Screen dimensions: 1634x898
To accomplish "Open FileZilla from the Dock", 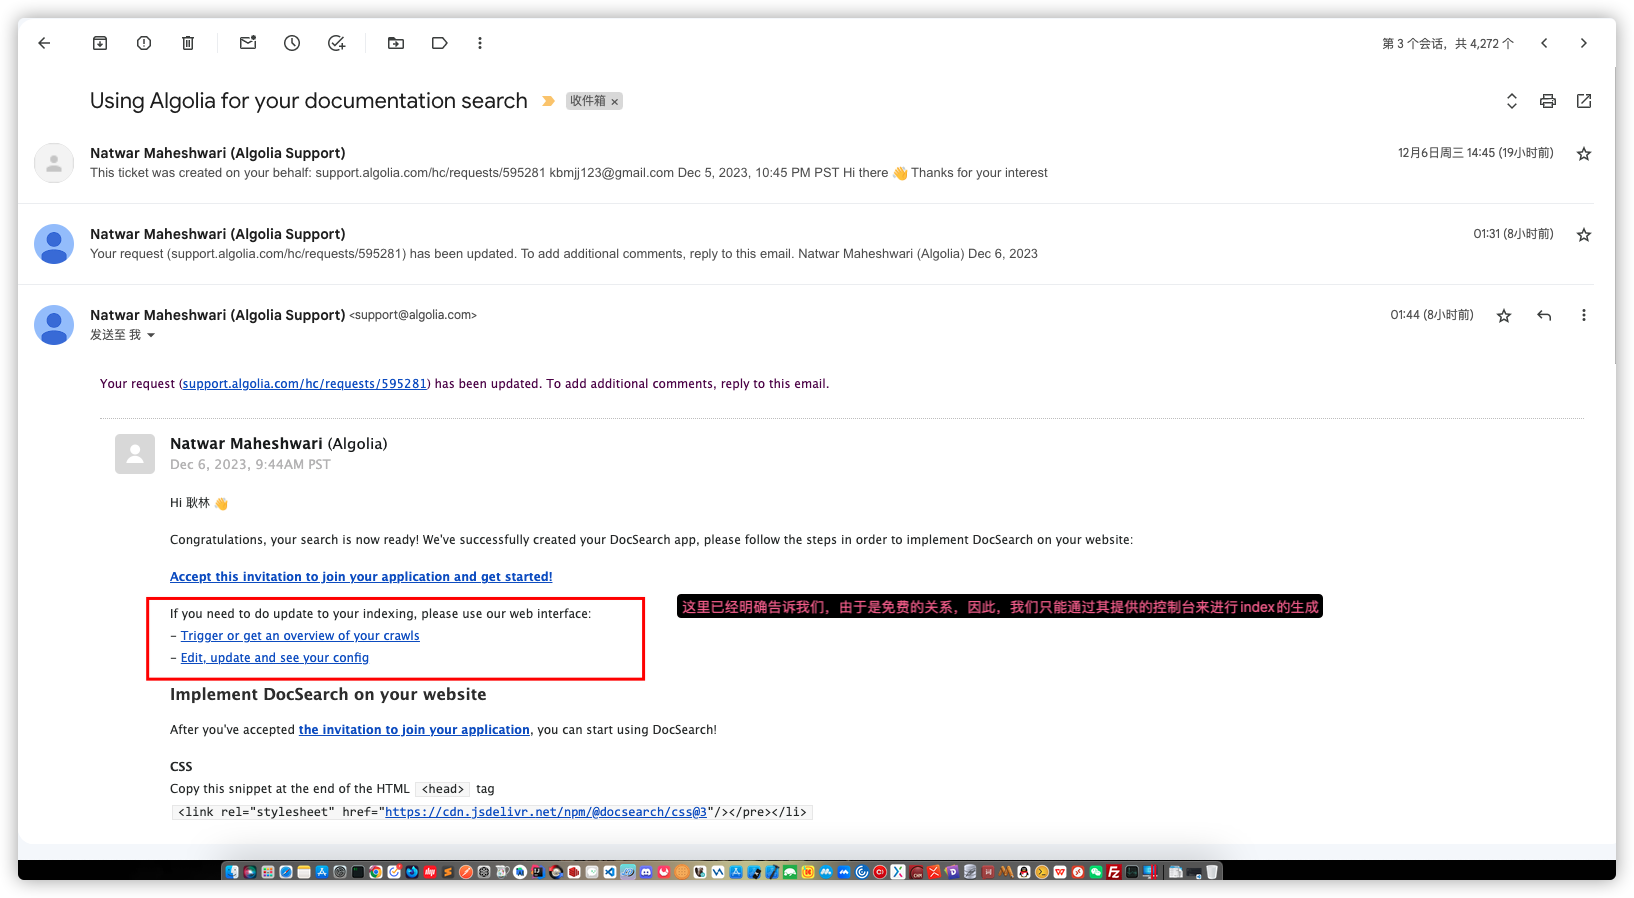I will click(1114, 872).
